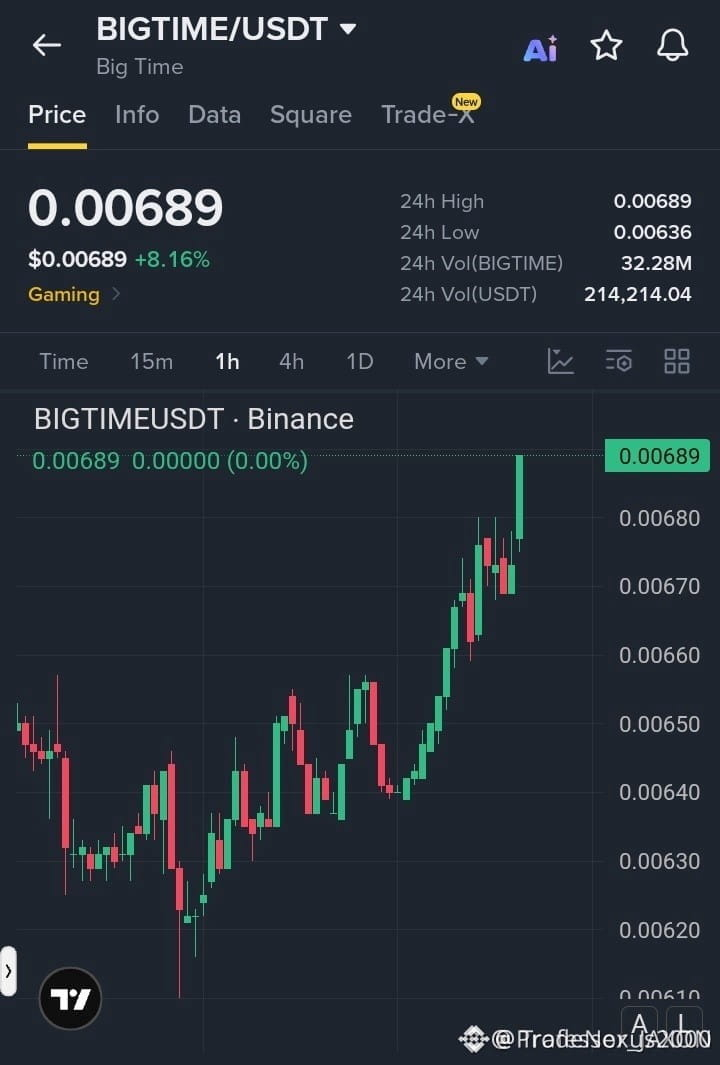Screen dimensions: 720x1065
Task: Add BIGTIME/USDT to favorites with star
Action: pyautogui.click(x=606, y=46)
